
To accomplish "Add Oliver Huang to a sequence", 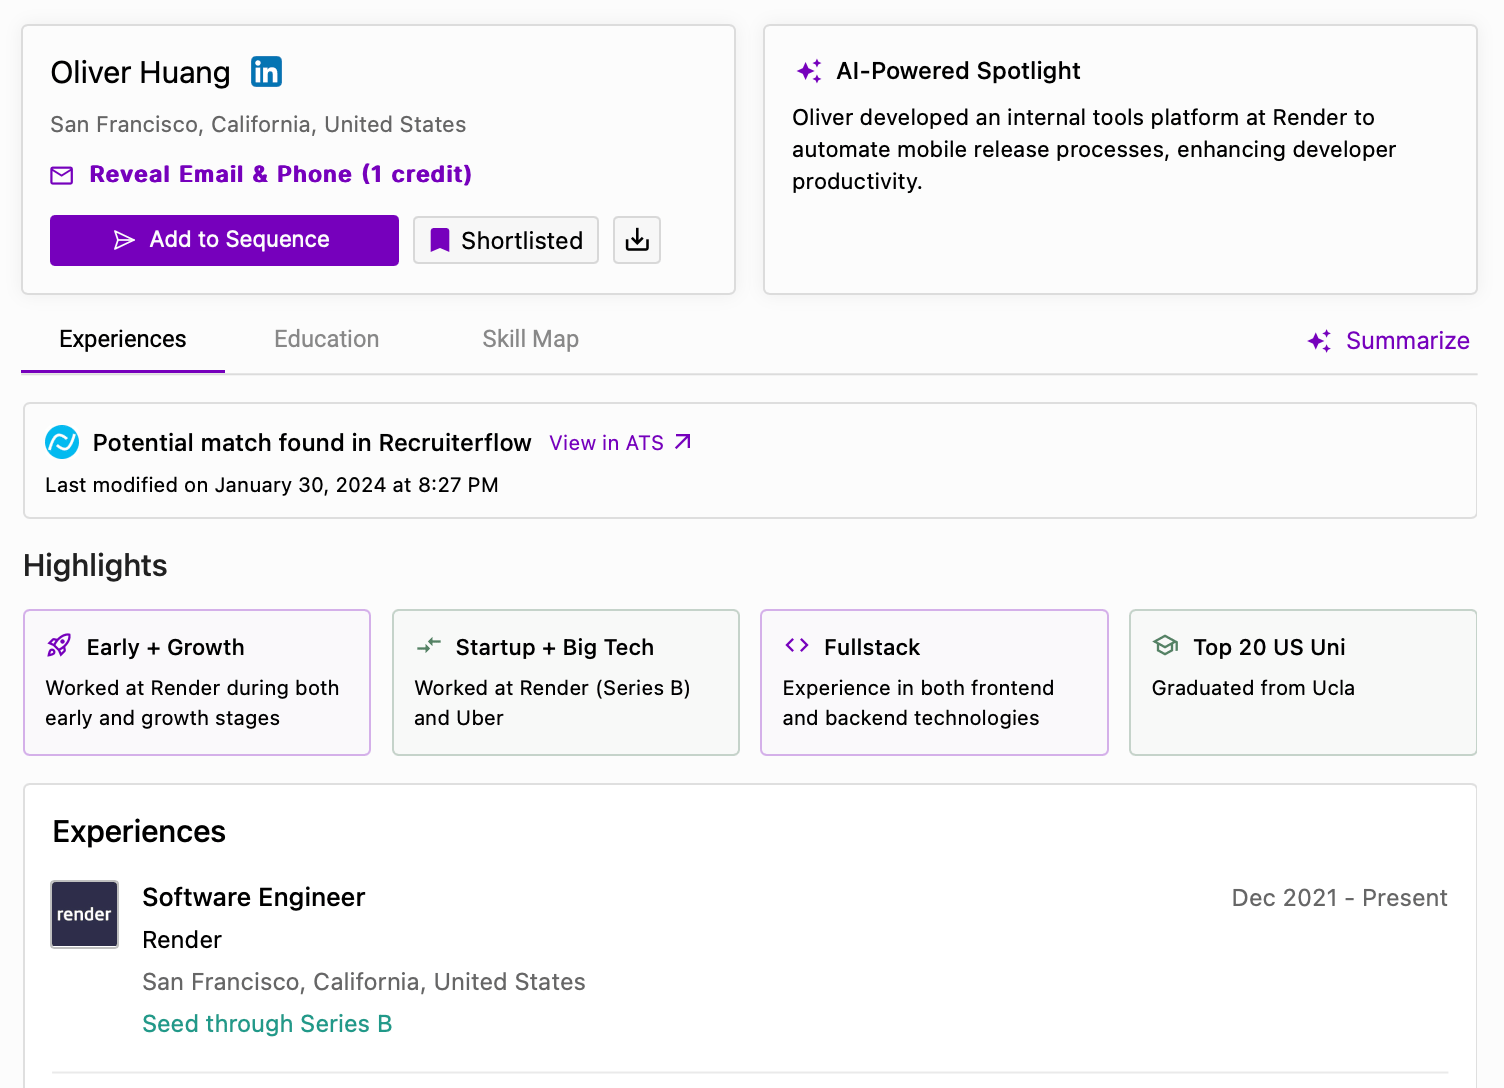I will coord(224,240).
